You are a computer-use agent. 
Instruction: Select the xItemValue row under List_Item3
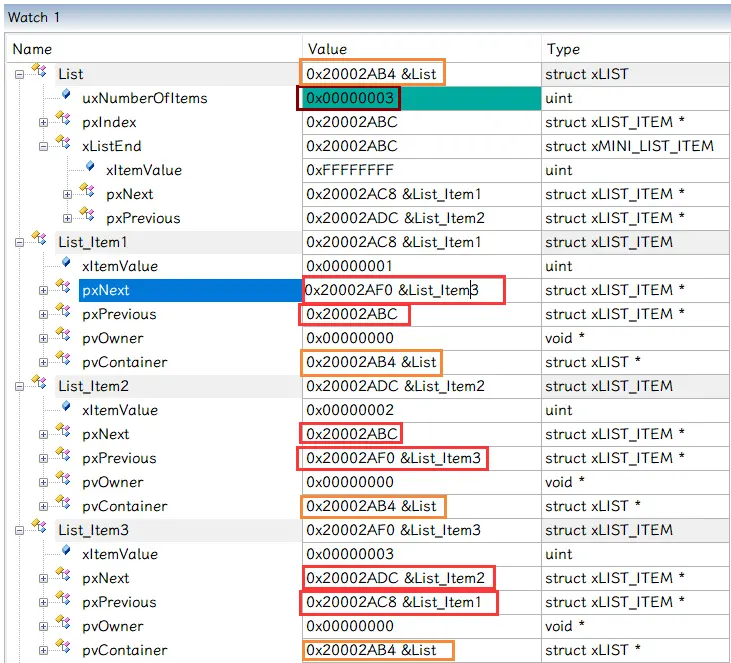(x=119, y=554)
